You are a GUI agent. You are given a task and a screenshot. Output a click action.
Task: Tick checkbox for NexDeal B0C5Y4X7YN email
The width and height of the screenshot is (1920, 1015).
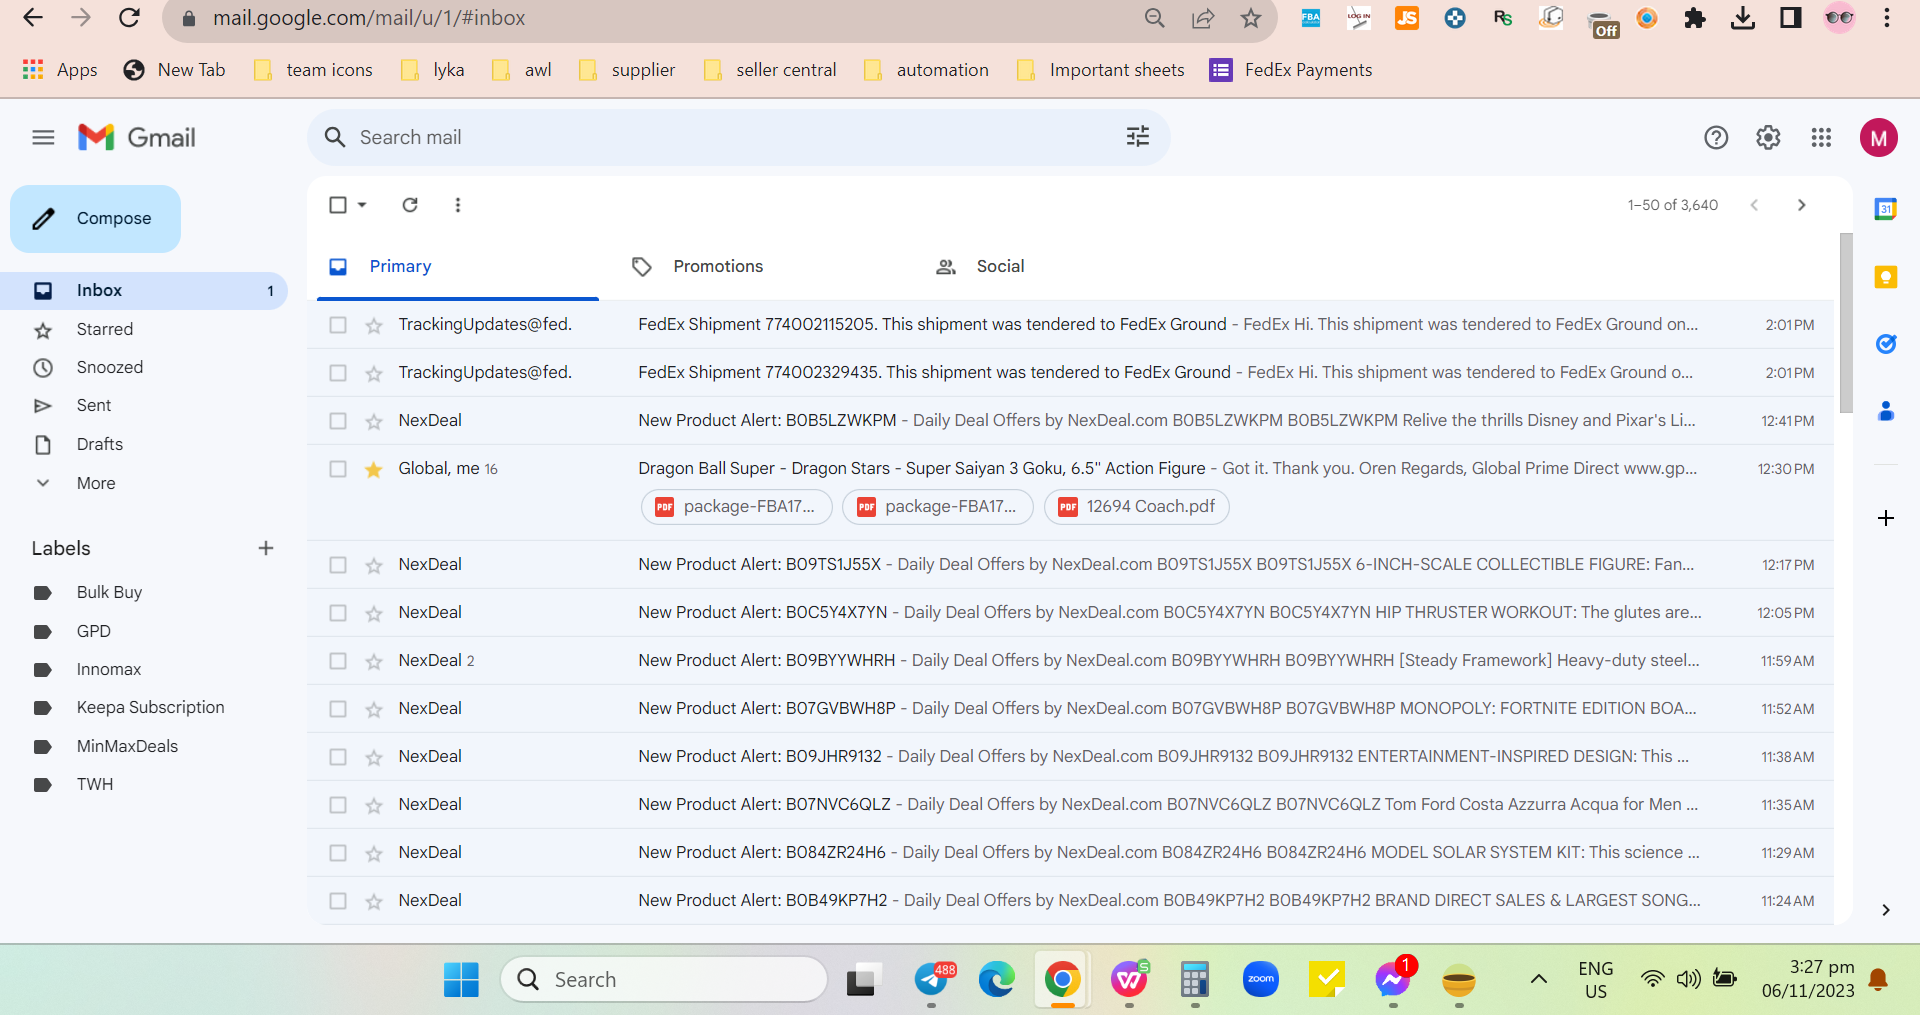click(x=338, y=613)
